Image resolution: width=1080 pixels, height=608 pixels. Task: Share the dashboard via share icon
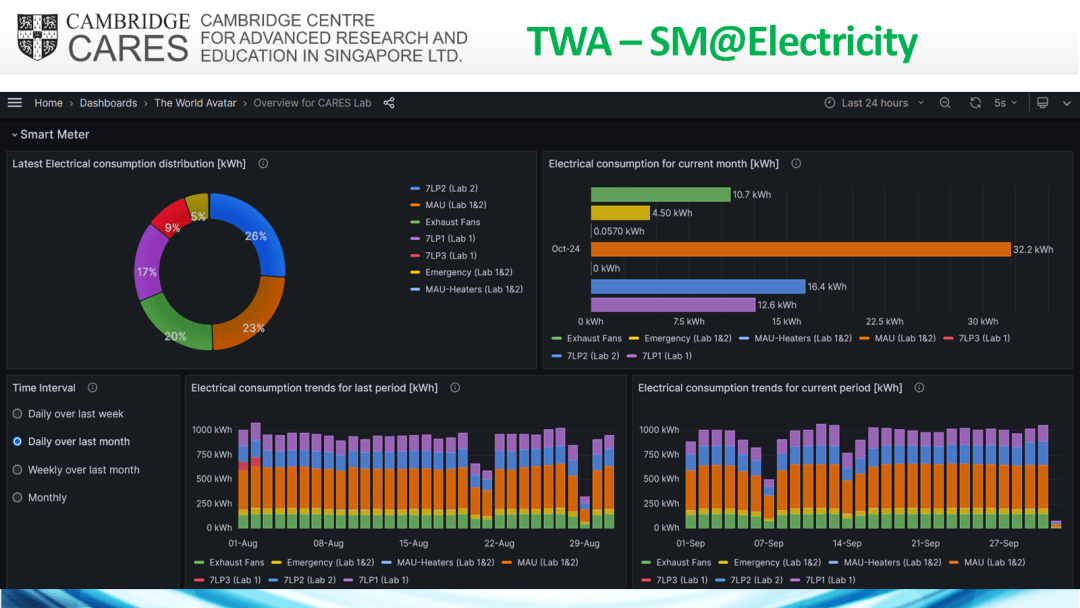[389, 103]
